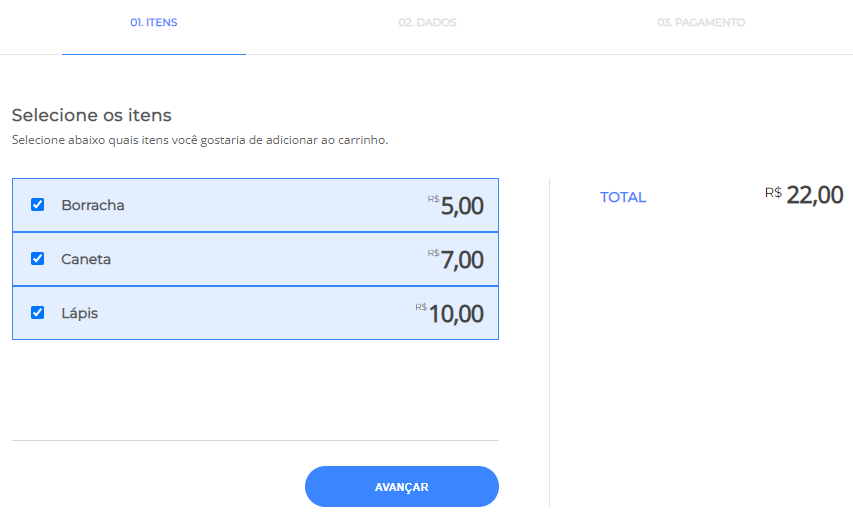Go to the 03. PAGAMENTO tab
Viewport: 853px width, 514px height.
click(701, 22)
